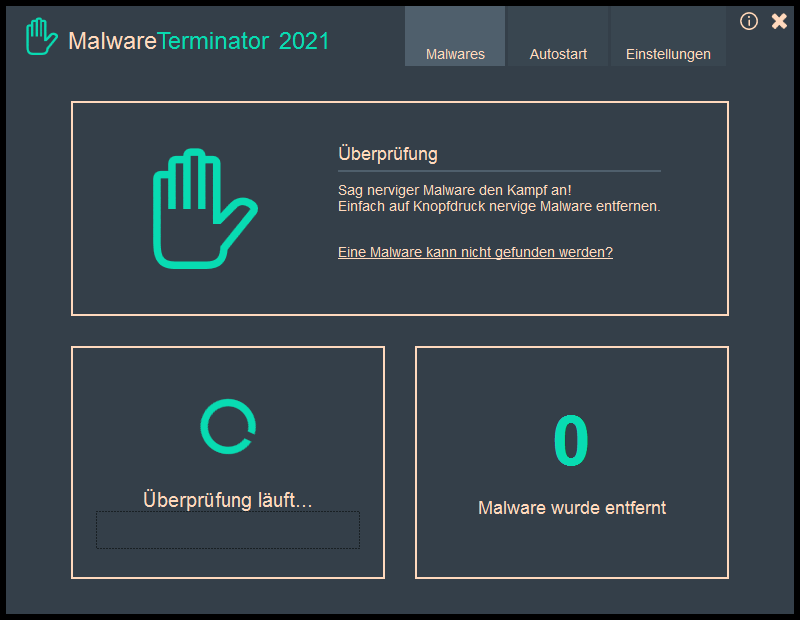
Task: Click the 'Überprüfung' heading
Action: coord(388,154)
